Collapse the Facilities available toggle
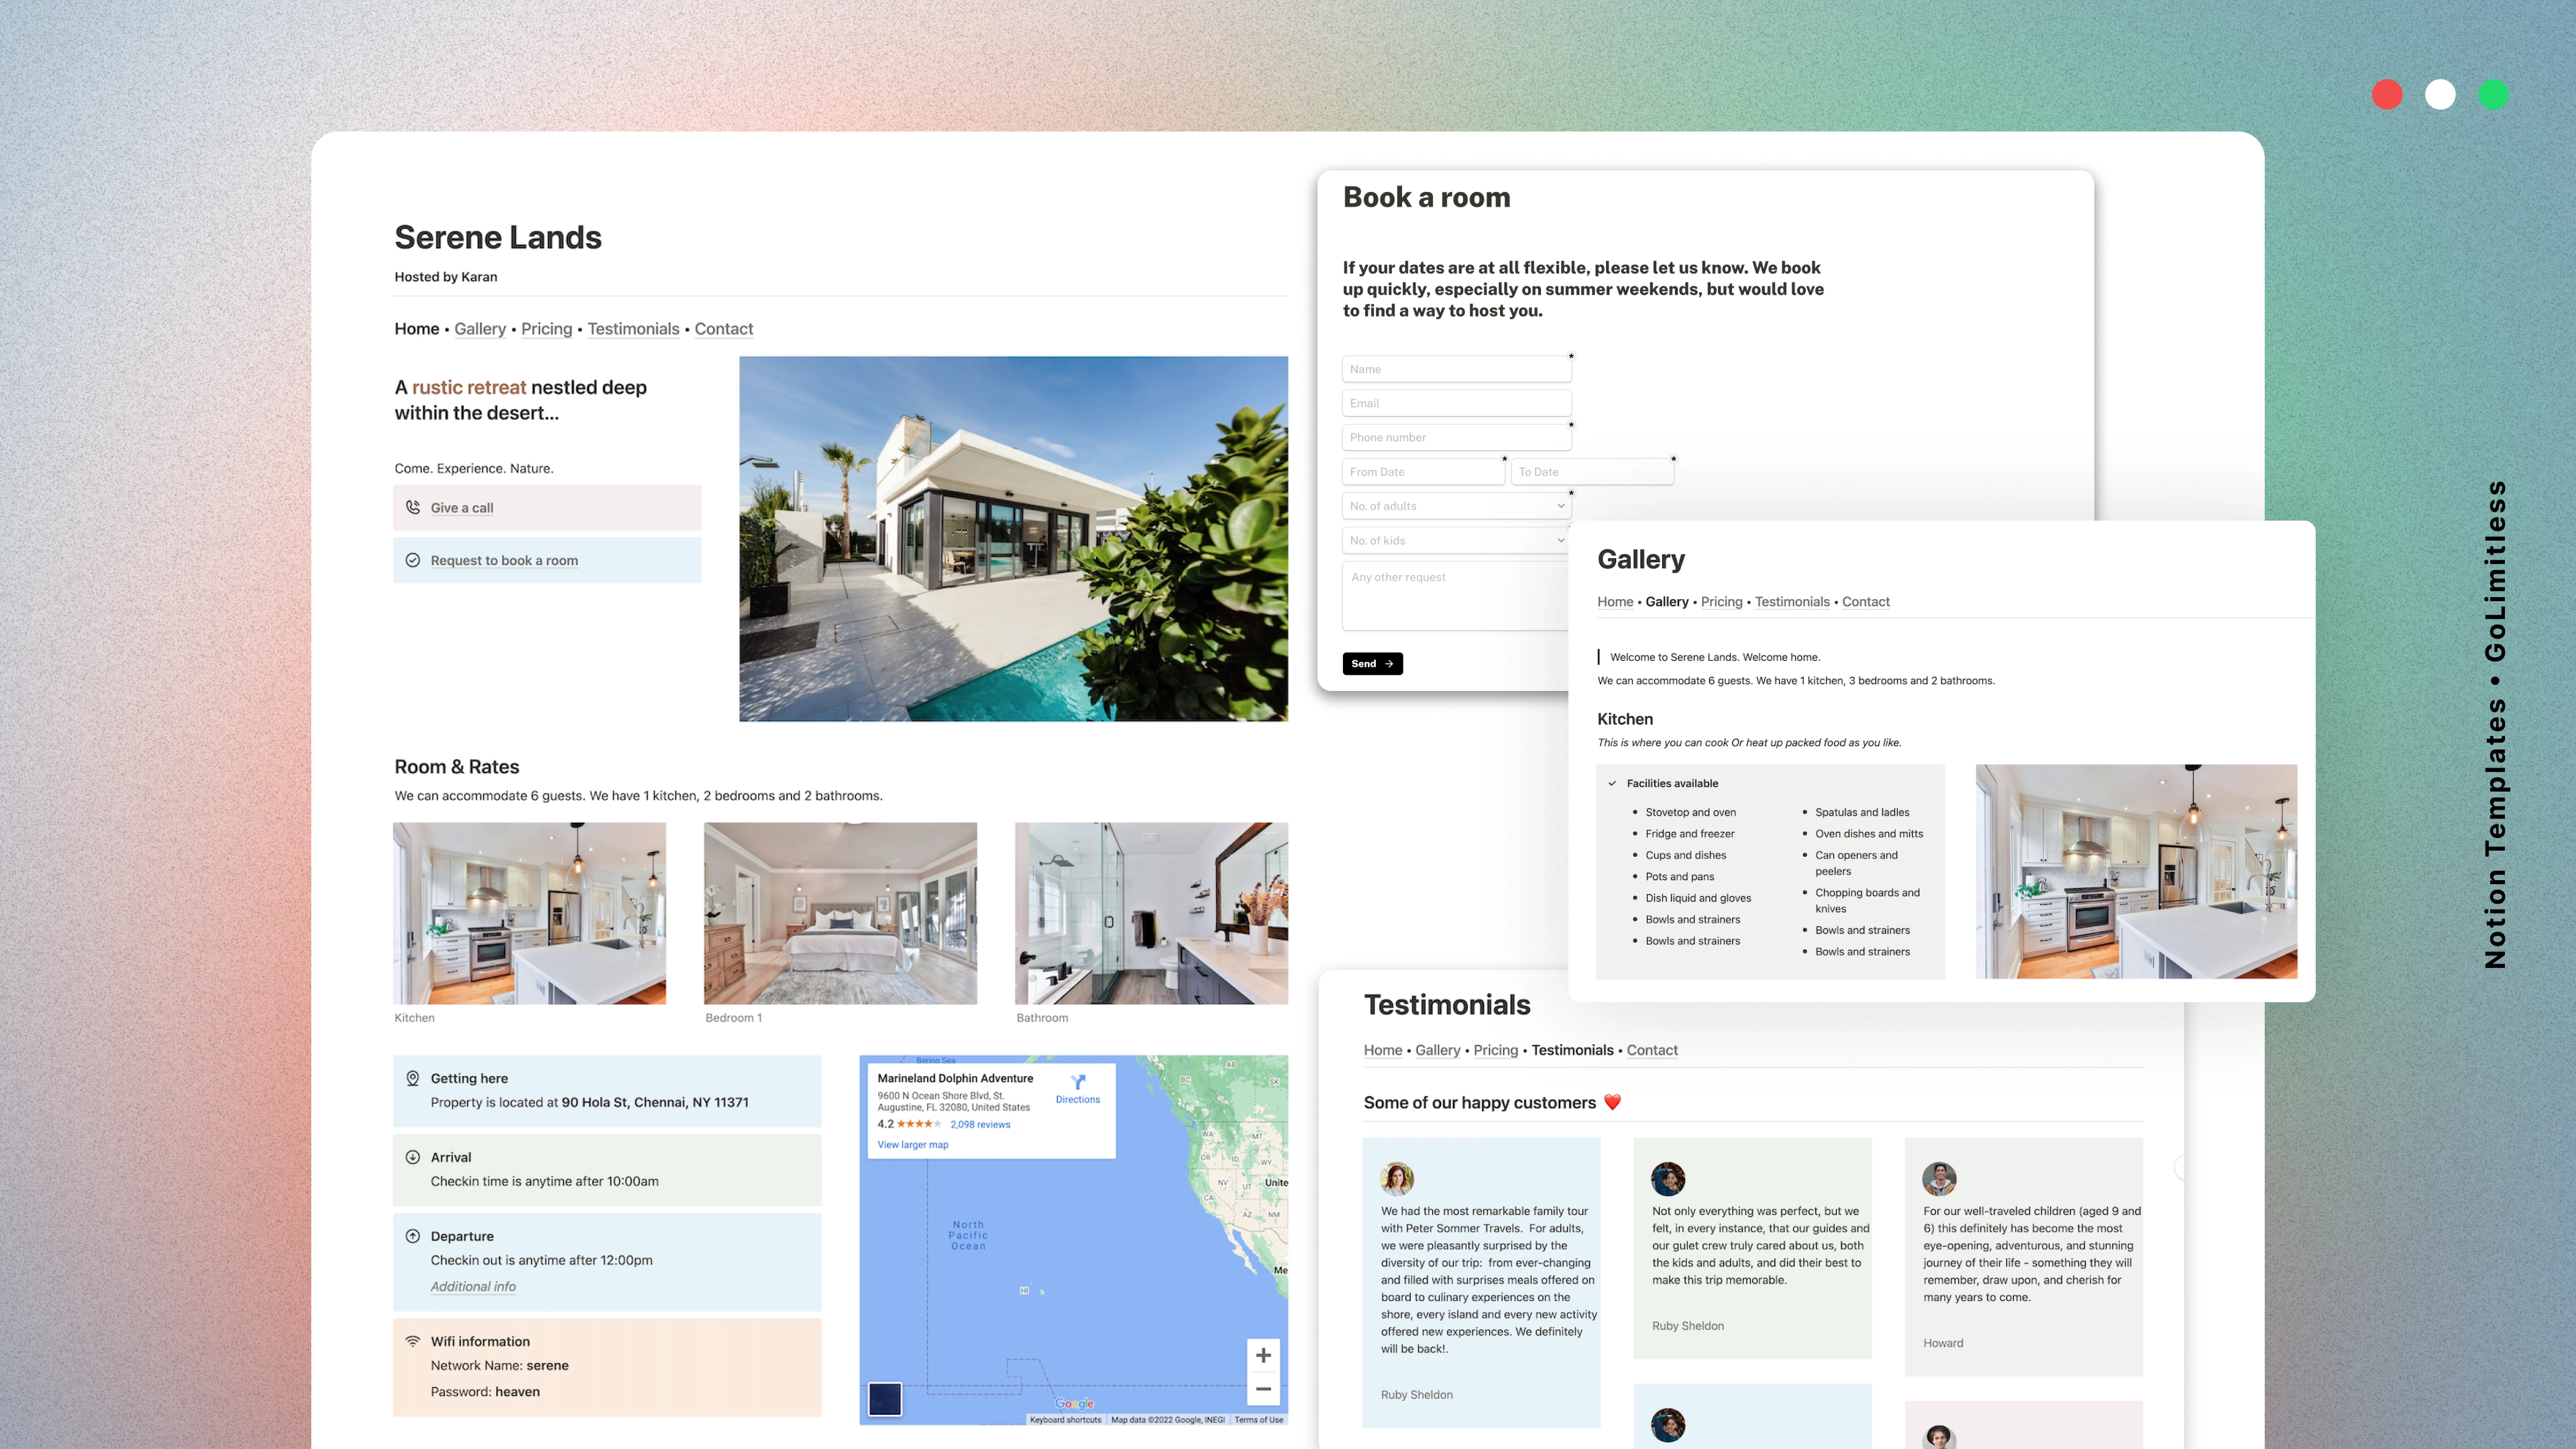The image size is (2576, 1449). [x=1612, y=783]
